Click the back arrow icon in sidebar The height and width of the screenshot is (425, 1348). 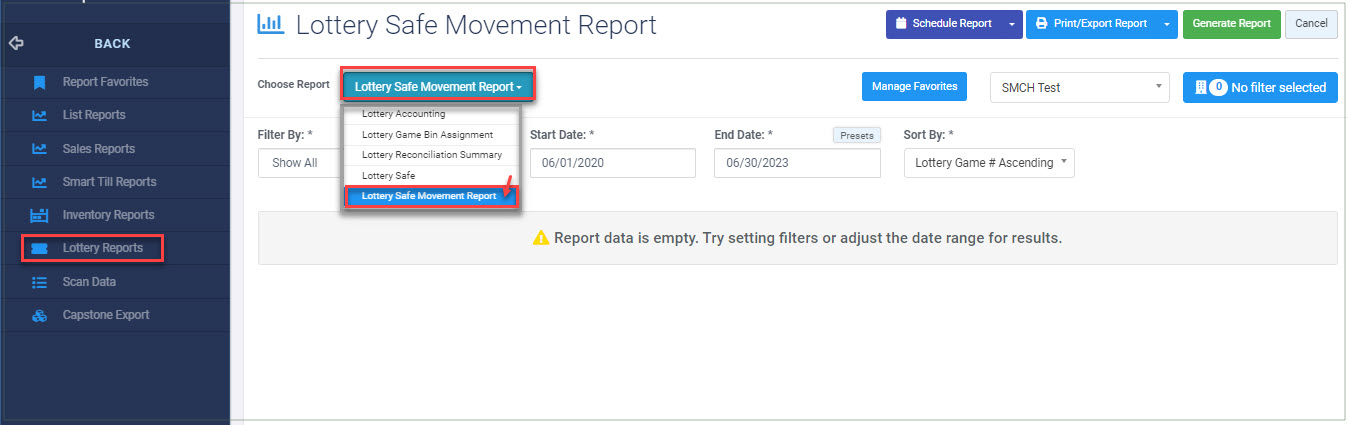click(15, 44)
